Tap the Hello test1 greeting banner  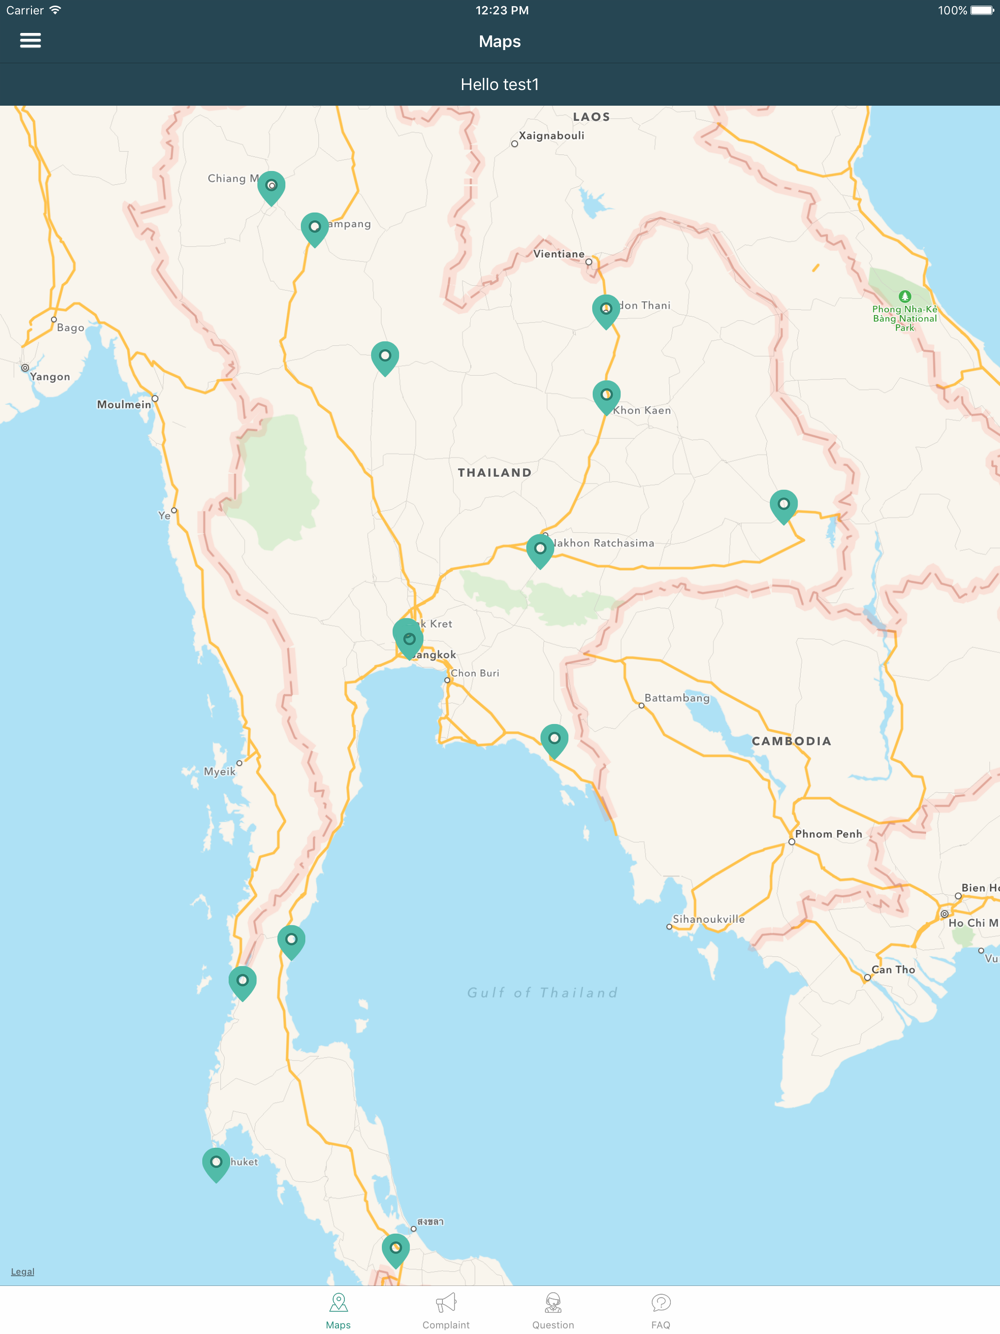point(500,85)
